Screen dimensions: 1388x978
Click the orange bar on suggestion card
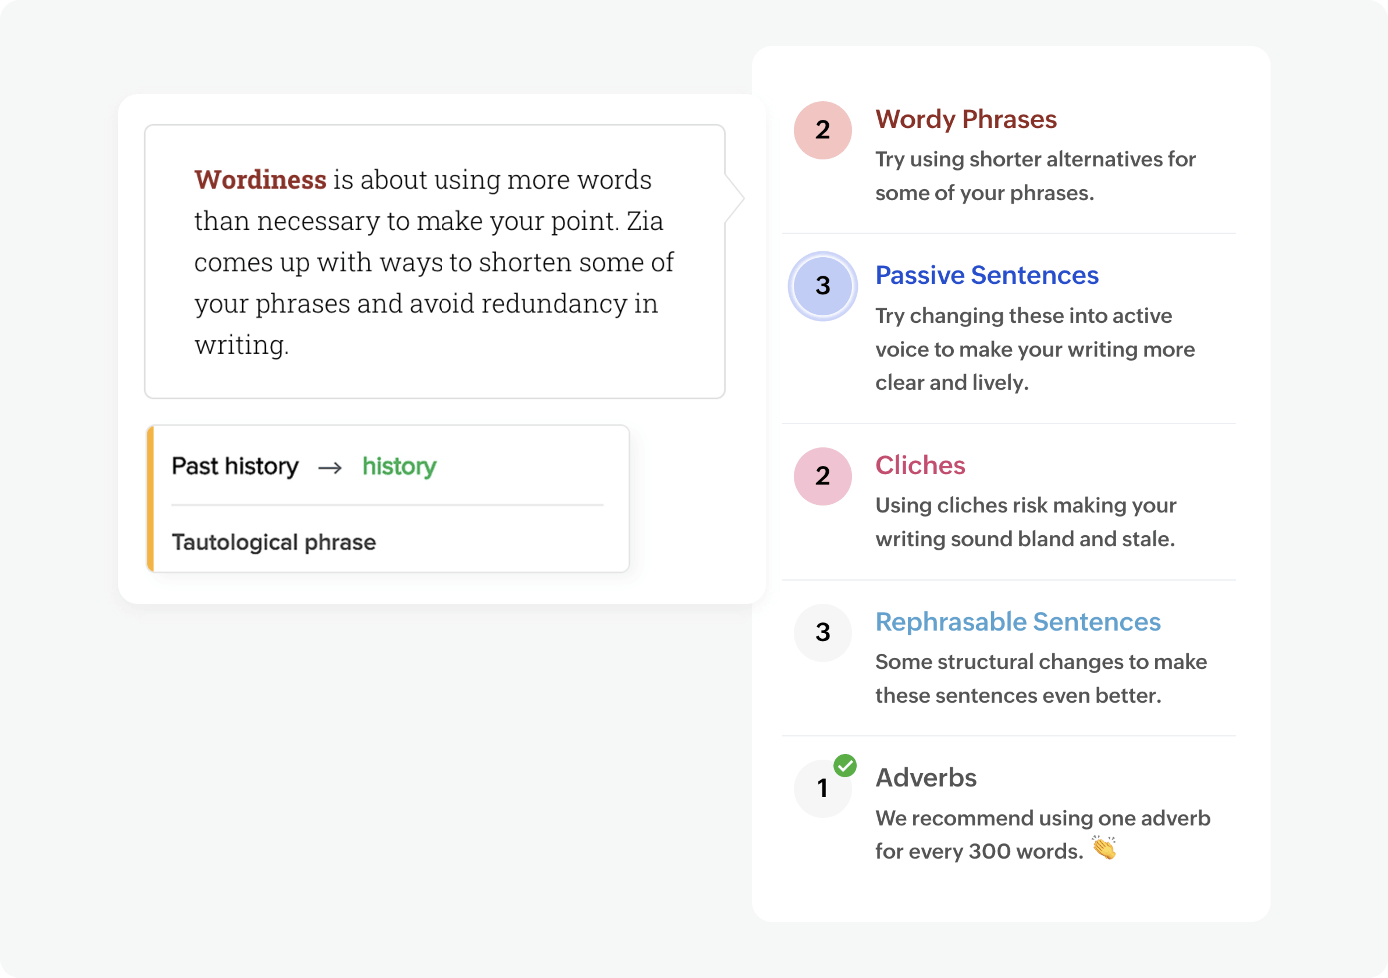pos(150,499)
